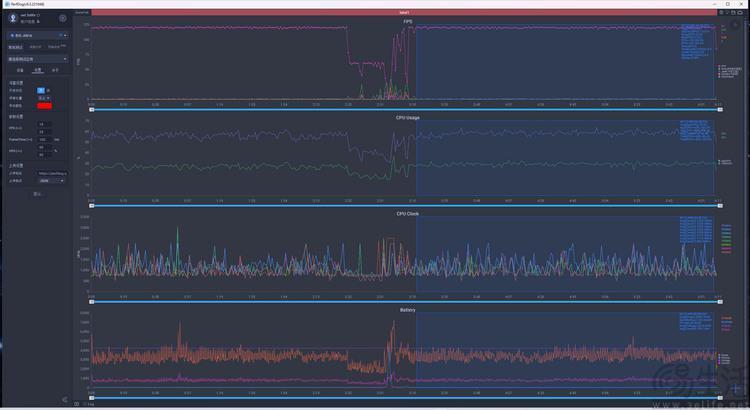Click the upload URL input field
Viewport: 750px width, 410px height.
(50, 172)
